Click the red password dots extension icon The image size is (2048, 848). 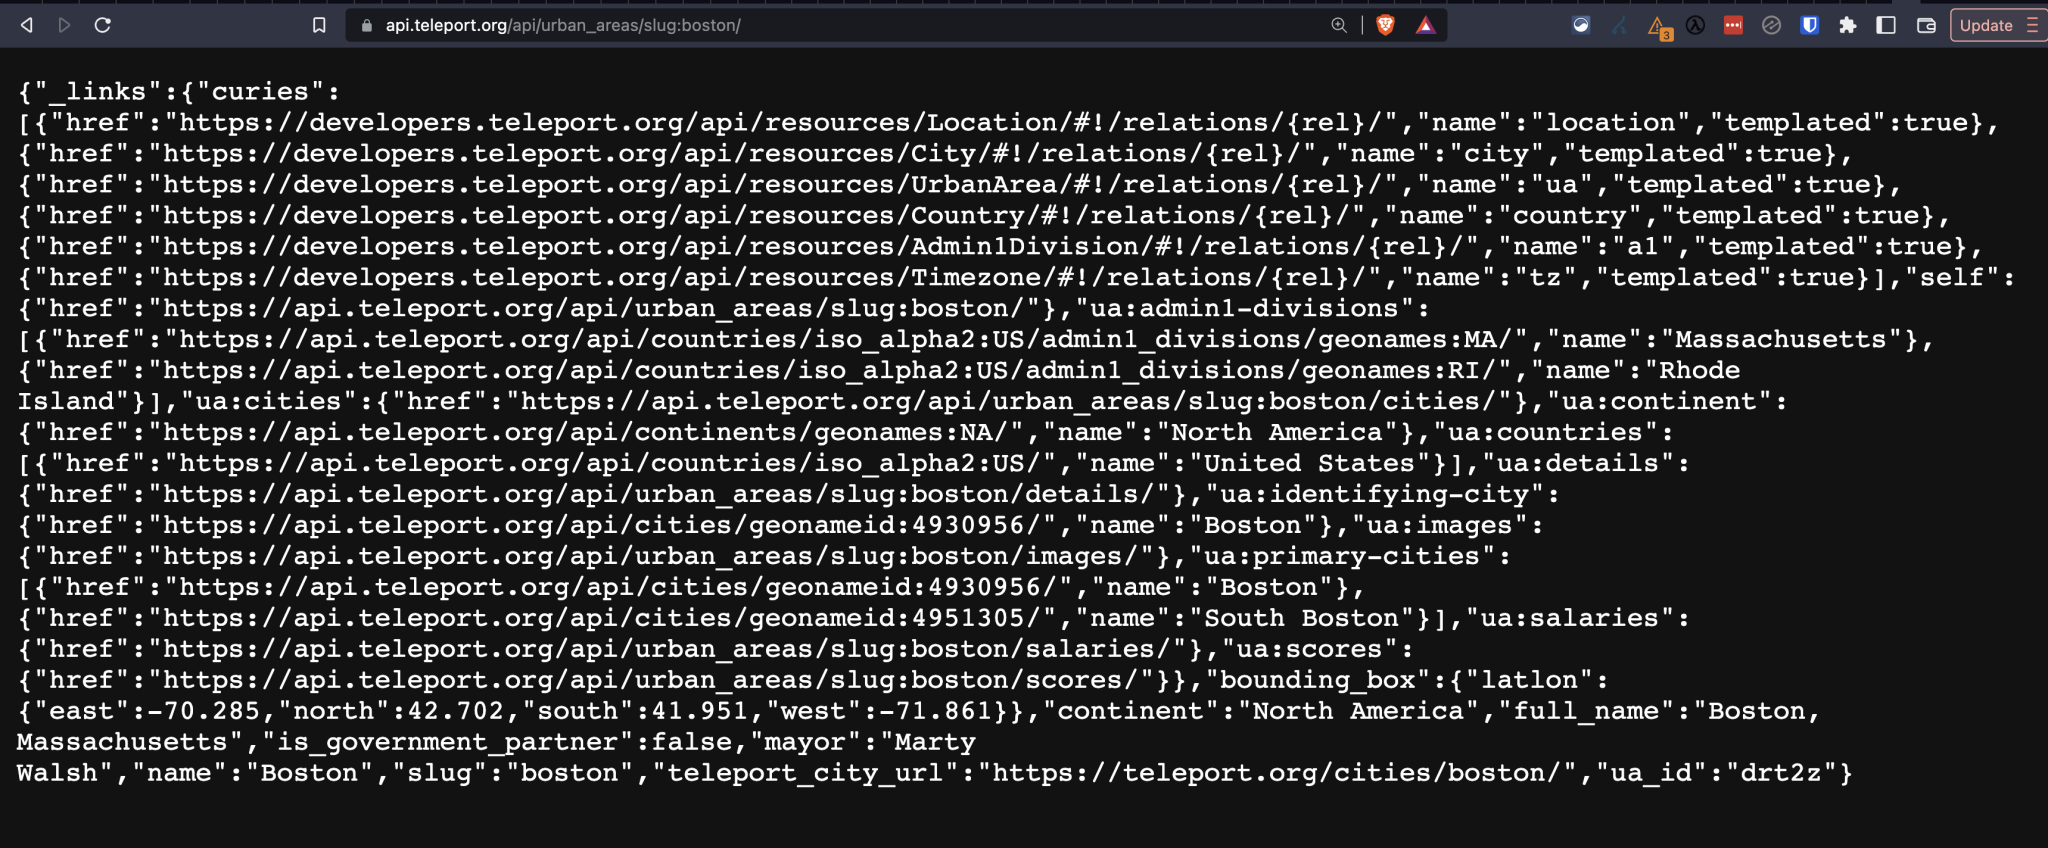tap(1733, 25)
